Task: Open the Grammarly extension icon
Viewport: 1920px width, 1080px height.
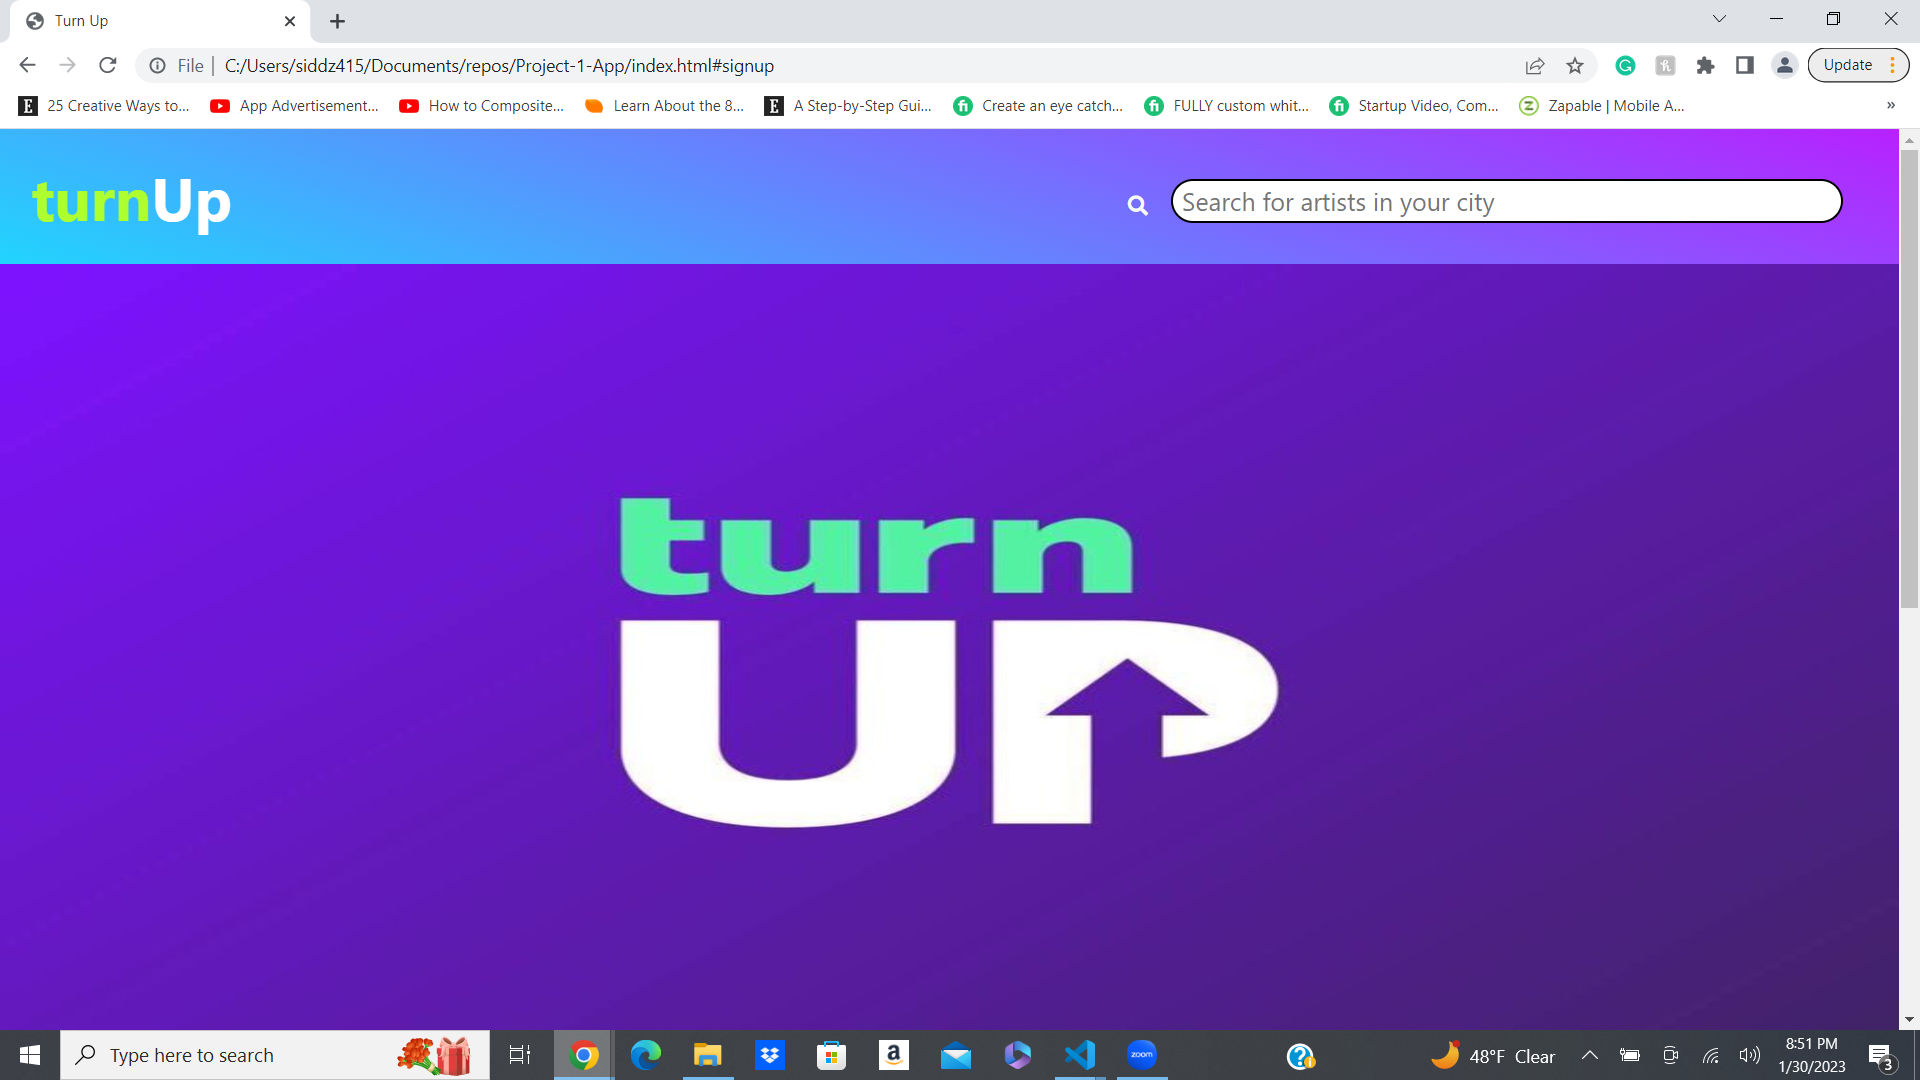Action: click(1625, 66)
